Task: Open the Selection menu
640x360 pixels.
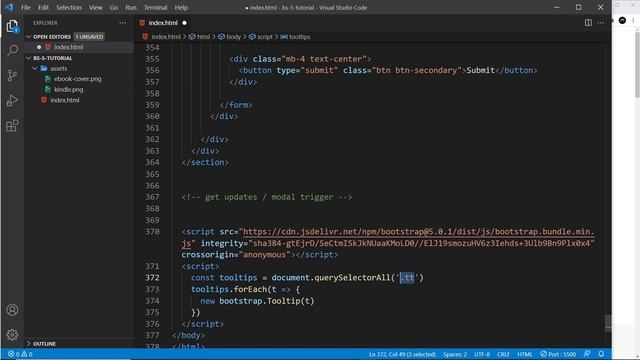Action: click(x=69, y=7)
